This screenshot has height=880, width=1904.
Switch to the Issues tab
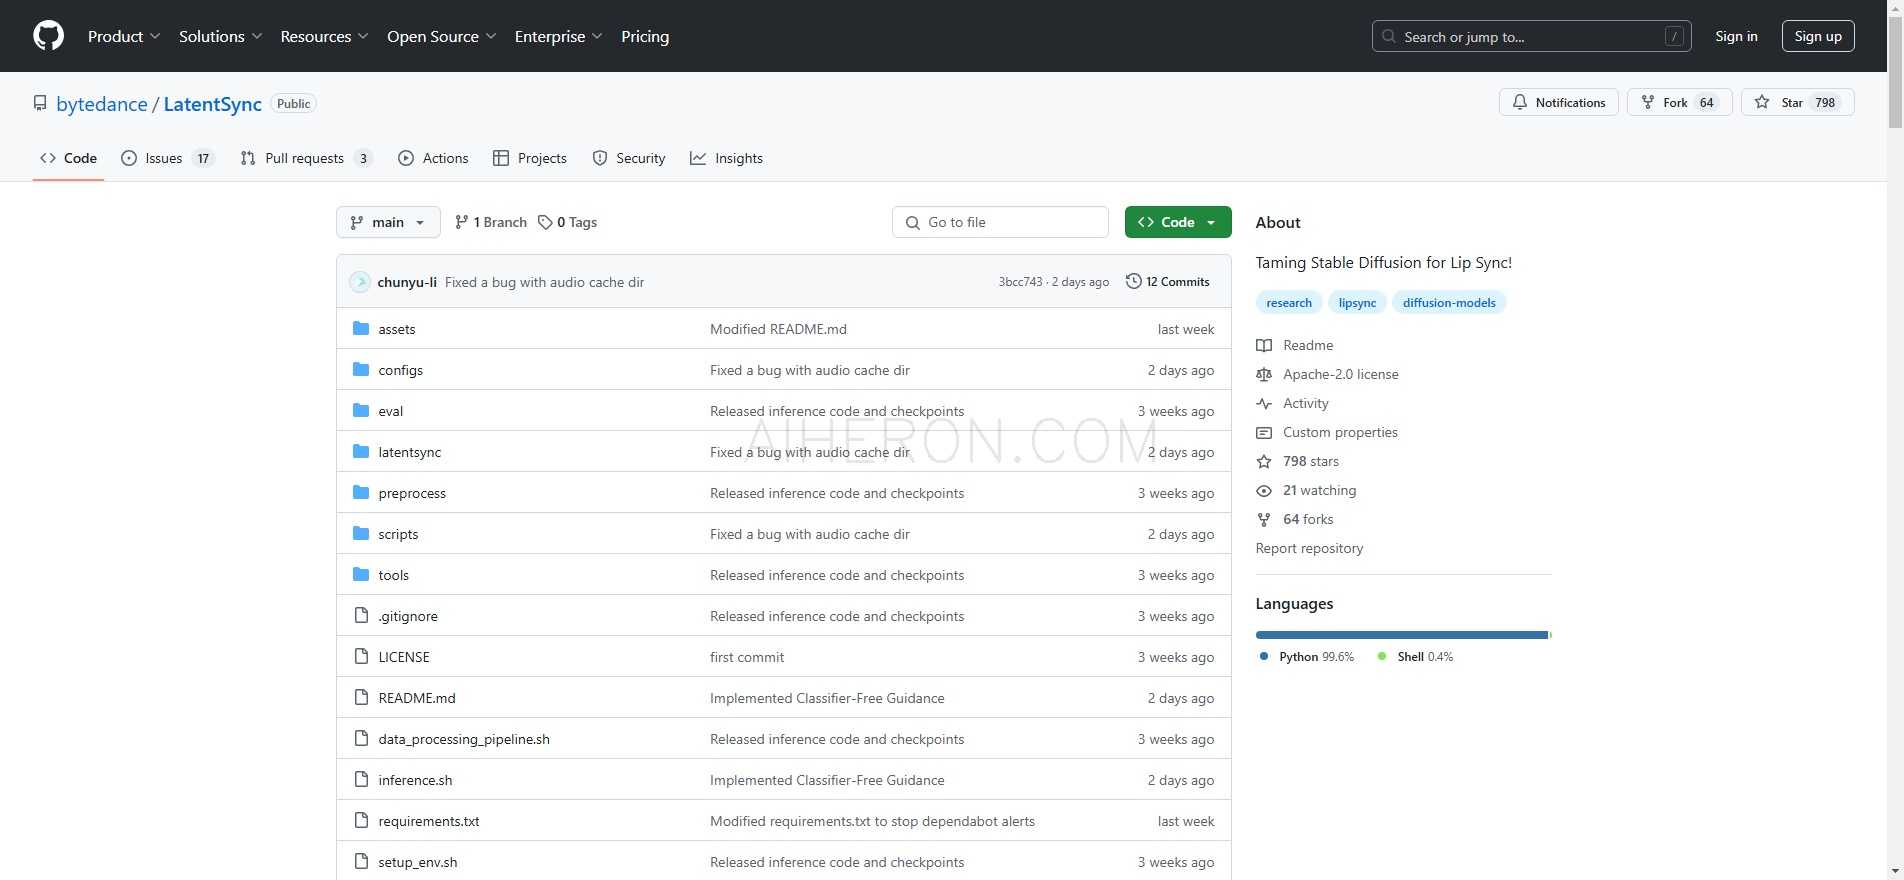pos(167,158)
